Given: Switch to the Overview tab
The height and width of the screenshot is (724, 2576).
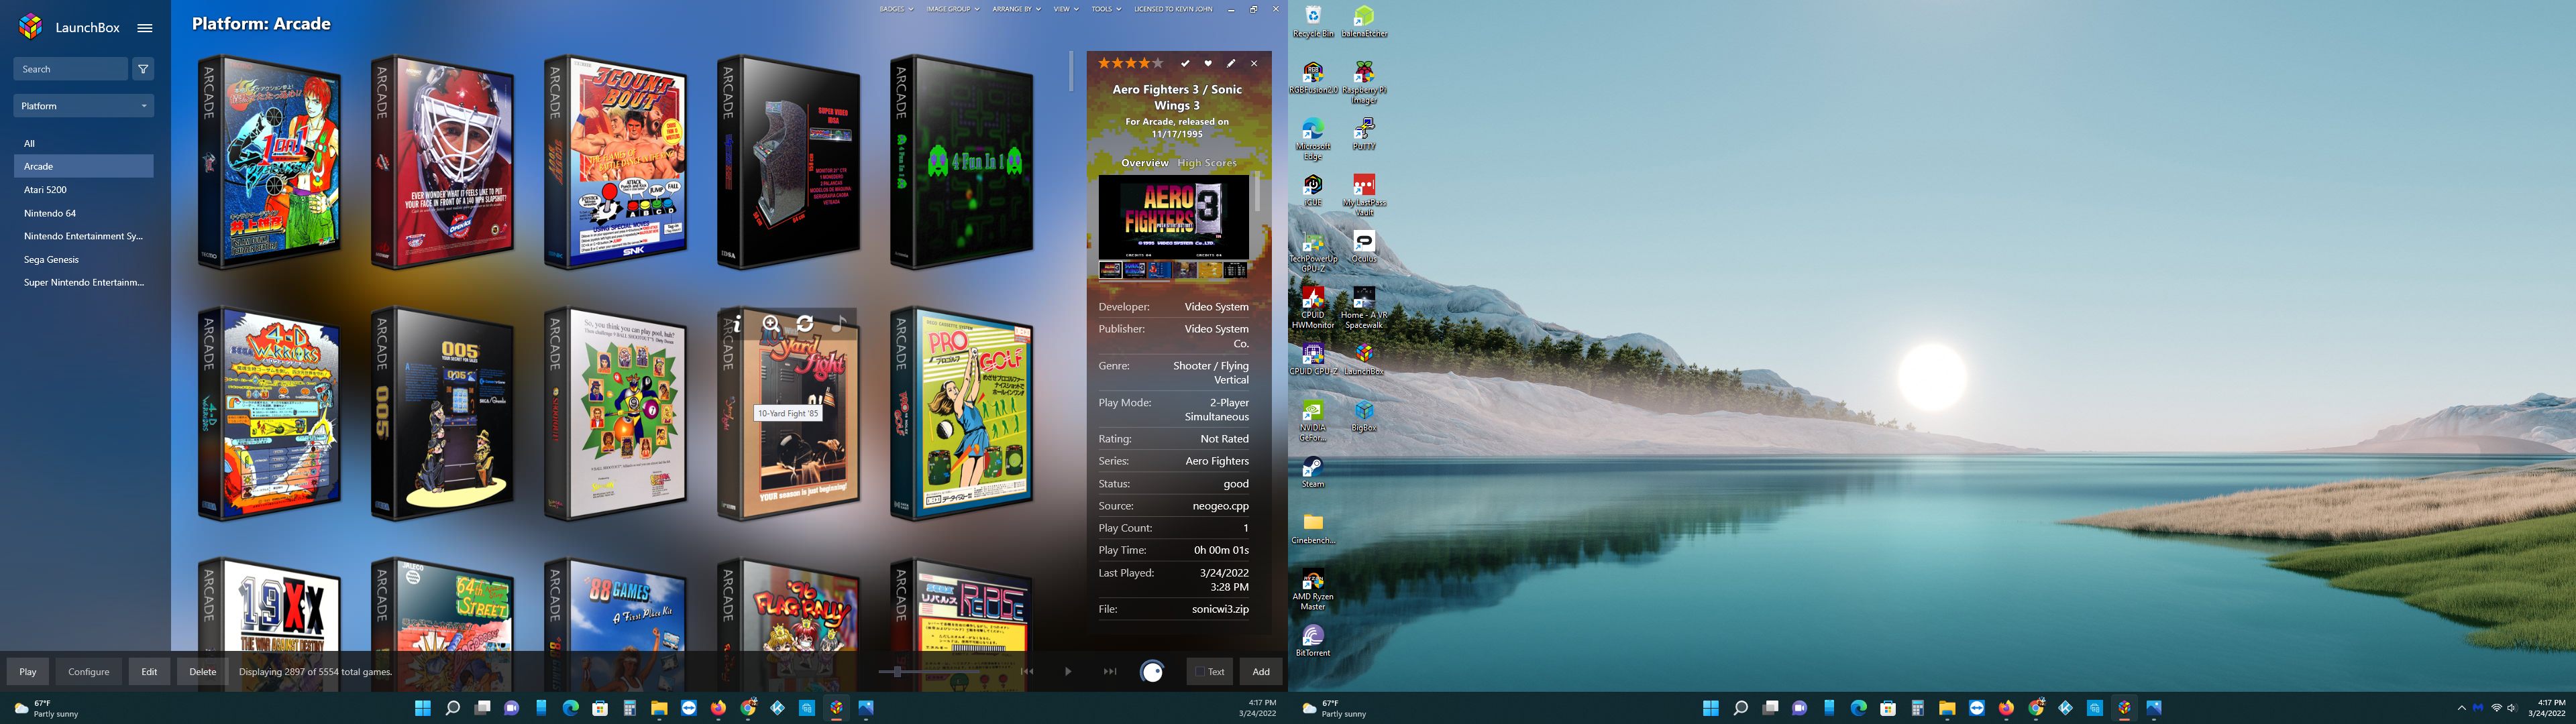Looking at the screenshot, I should pos(1144,163).
